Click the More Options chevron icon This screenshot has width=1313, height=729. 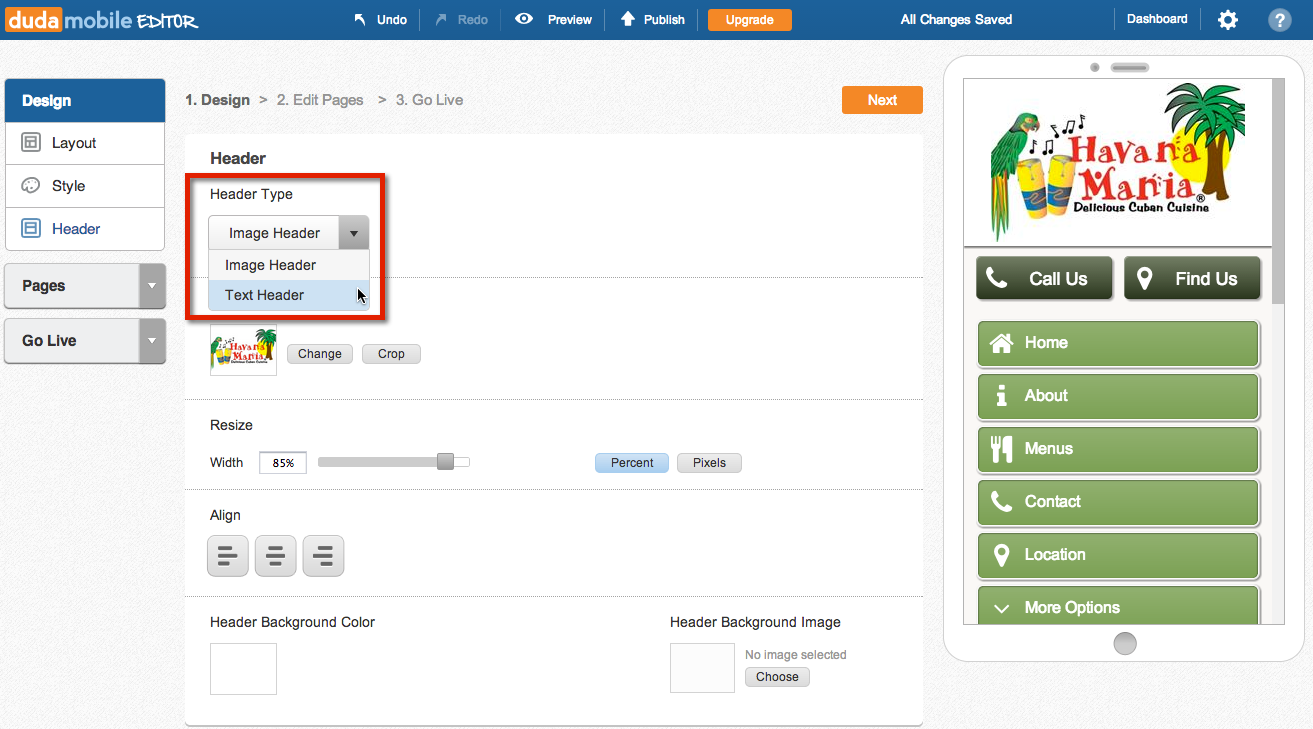(x=1001, y=607)
